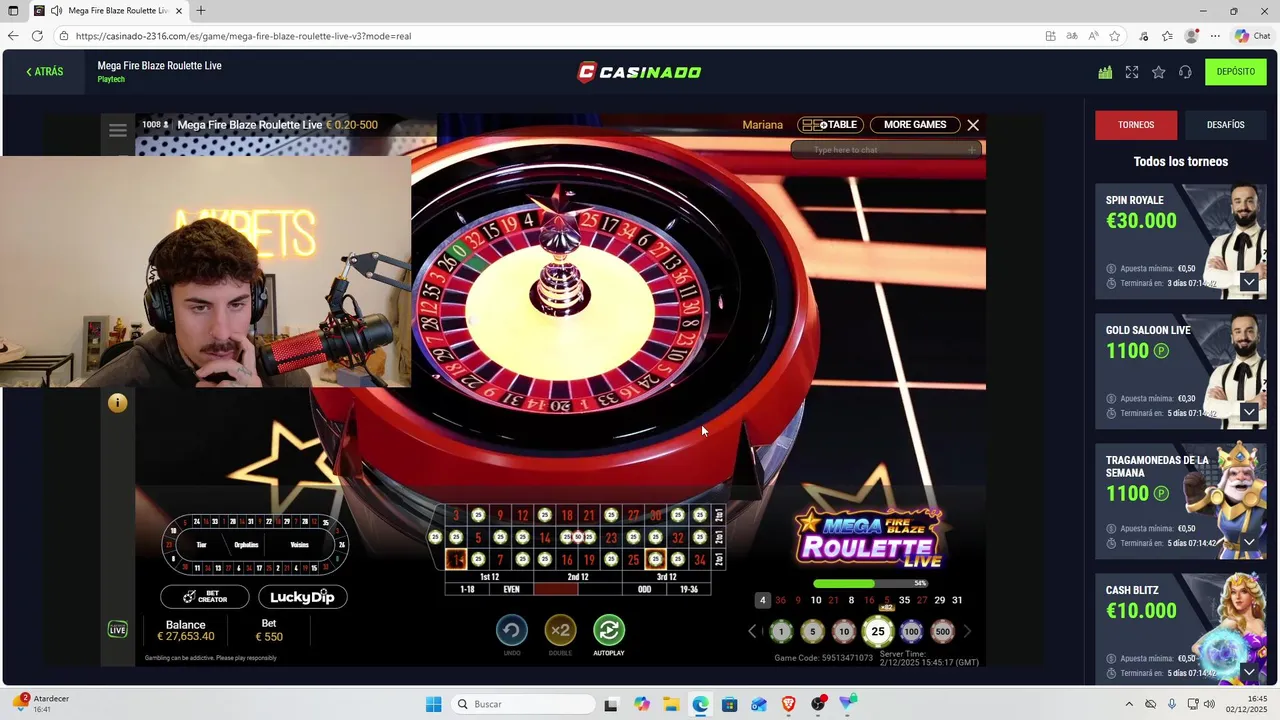Show next chip values arrow
This screenshot has width=1280, height=720.
pyautogui.click(x=967, y=631)
